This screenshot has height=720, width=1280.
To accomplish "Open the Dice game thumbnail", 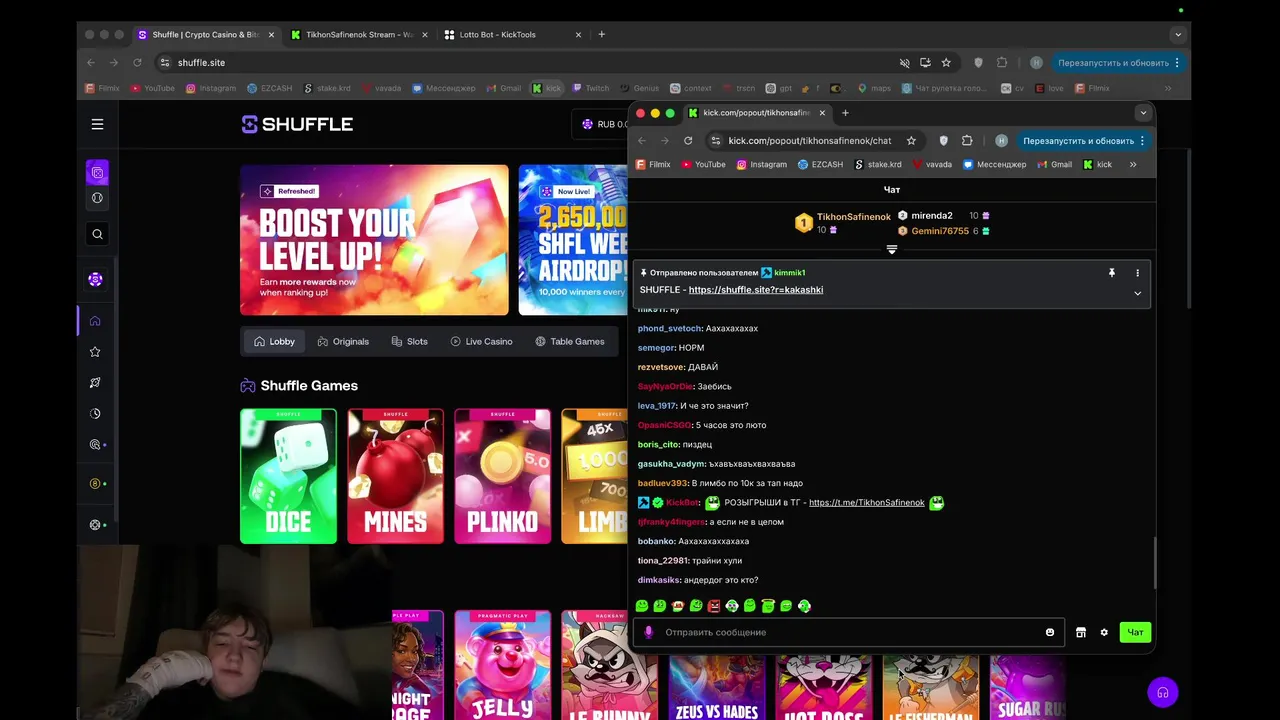I will 288,476.
